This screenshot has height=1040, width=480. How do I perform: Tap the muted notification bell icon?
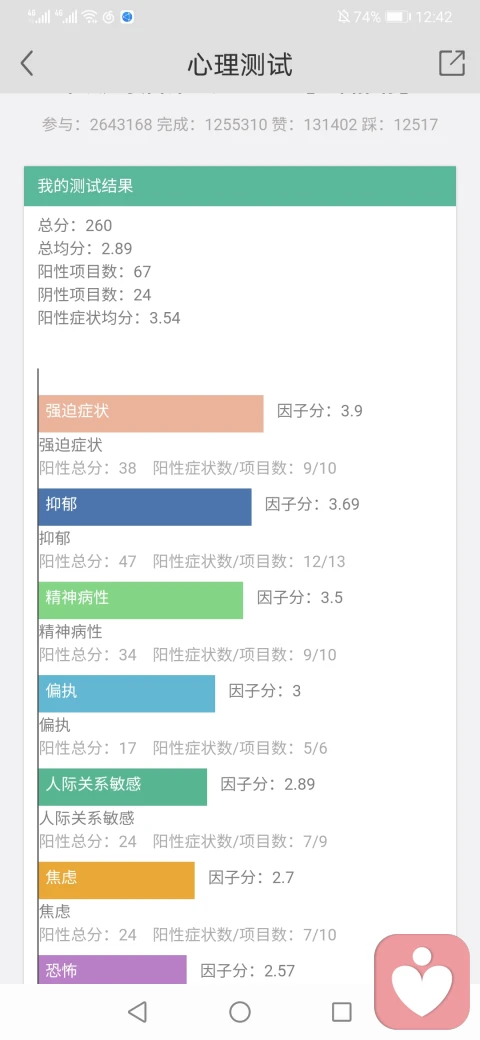(x=343, y=17)
